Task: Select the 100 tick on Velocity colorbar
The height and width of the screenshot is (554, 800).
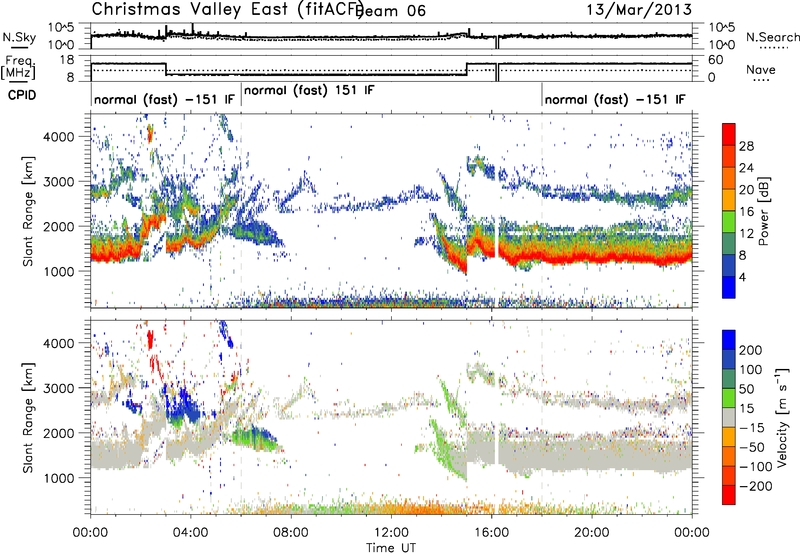Action: tap(751, 370)
